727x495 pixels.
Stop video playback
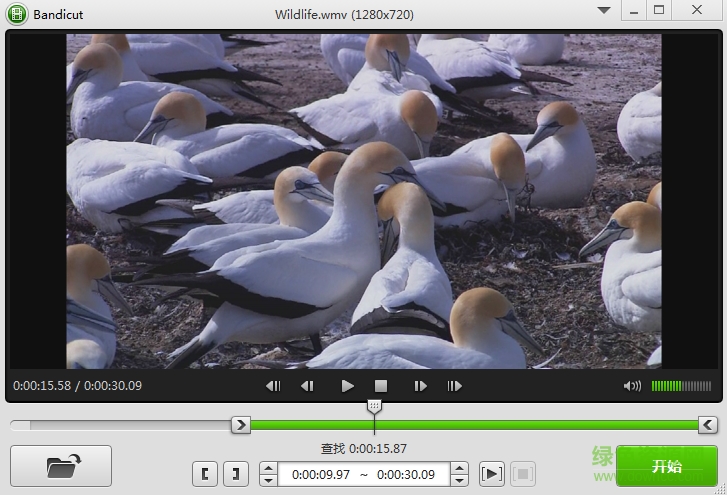point(381,386)
